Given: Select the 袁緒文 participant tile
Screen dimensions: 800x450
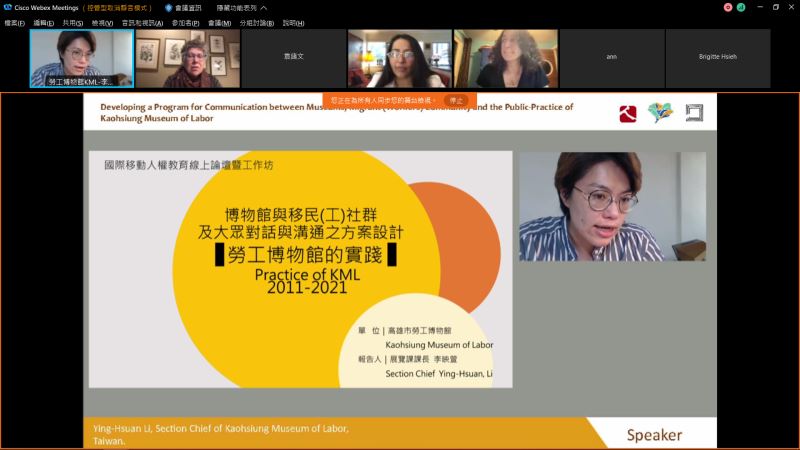Looking at the screenshot, I should pos(293,58).
